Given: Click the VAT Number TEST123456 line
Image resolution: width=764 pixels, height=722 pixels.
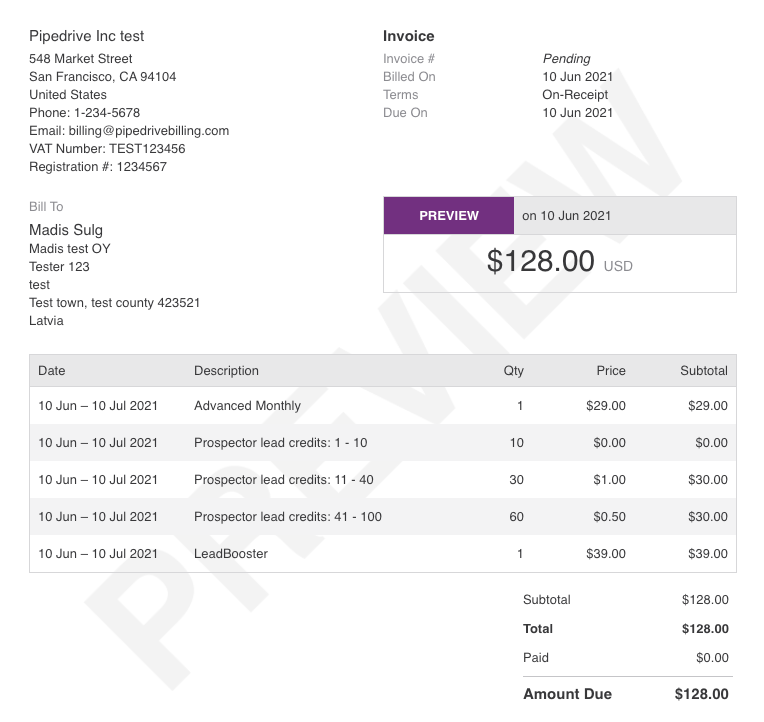Looking at the screenshot, I should tap(107, 149).
